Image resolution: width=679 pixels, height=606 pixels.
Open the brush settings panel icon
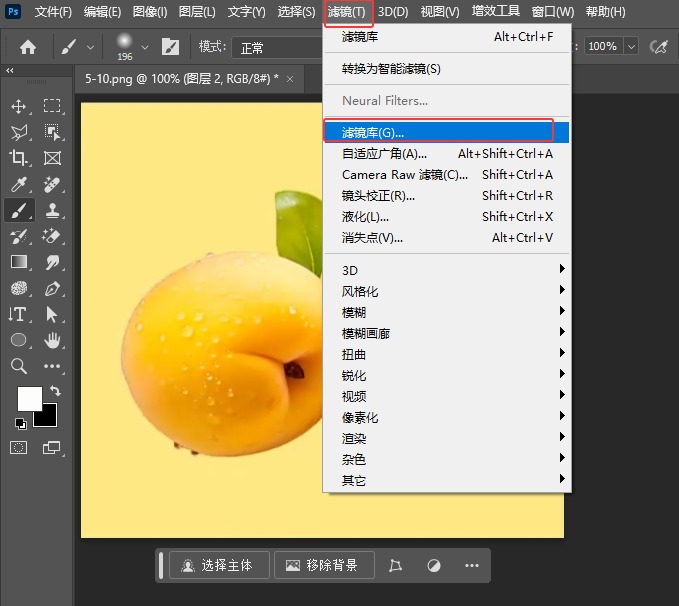point(170,46)
